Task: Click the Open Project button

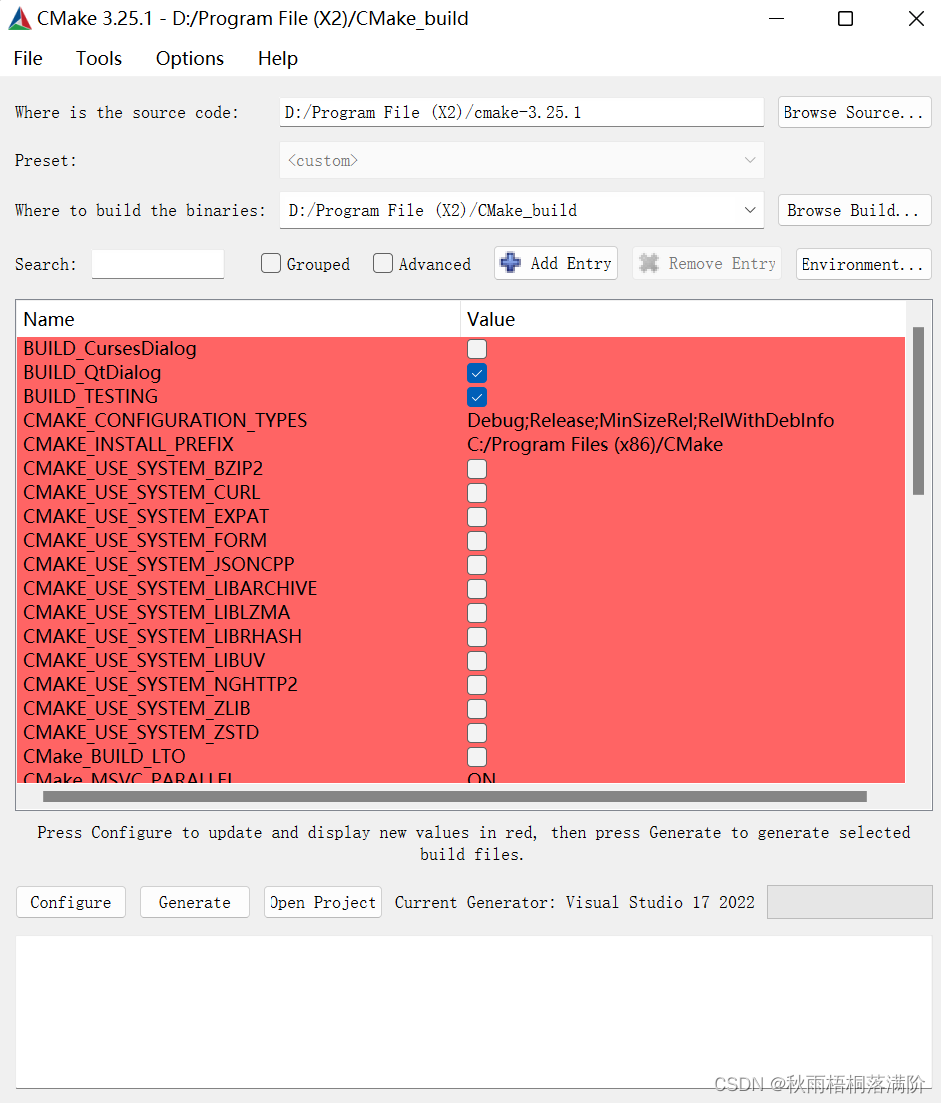Action: pyautogui.click(x=323, y=903)
